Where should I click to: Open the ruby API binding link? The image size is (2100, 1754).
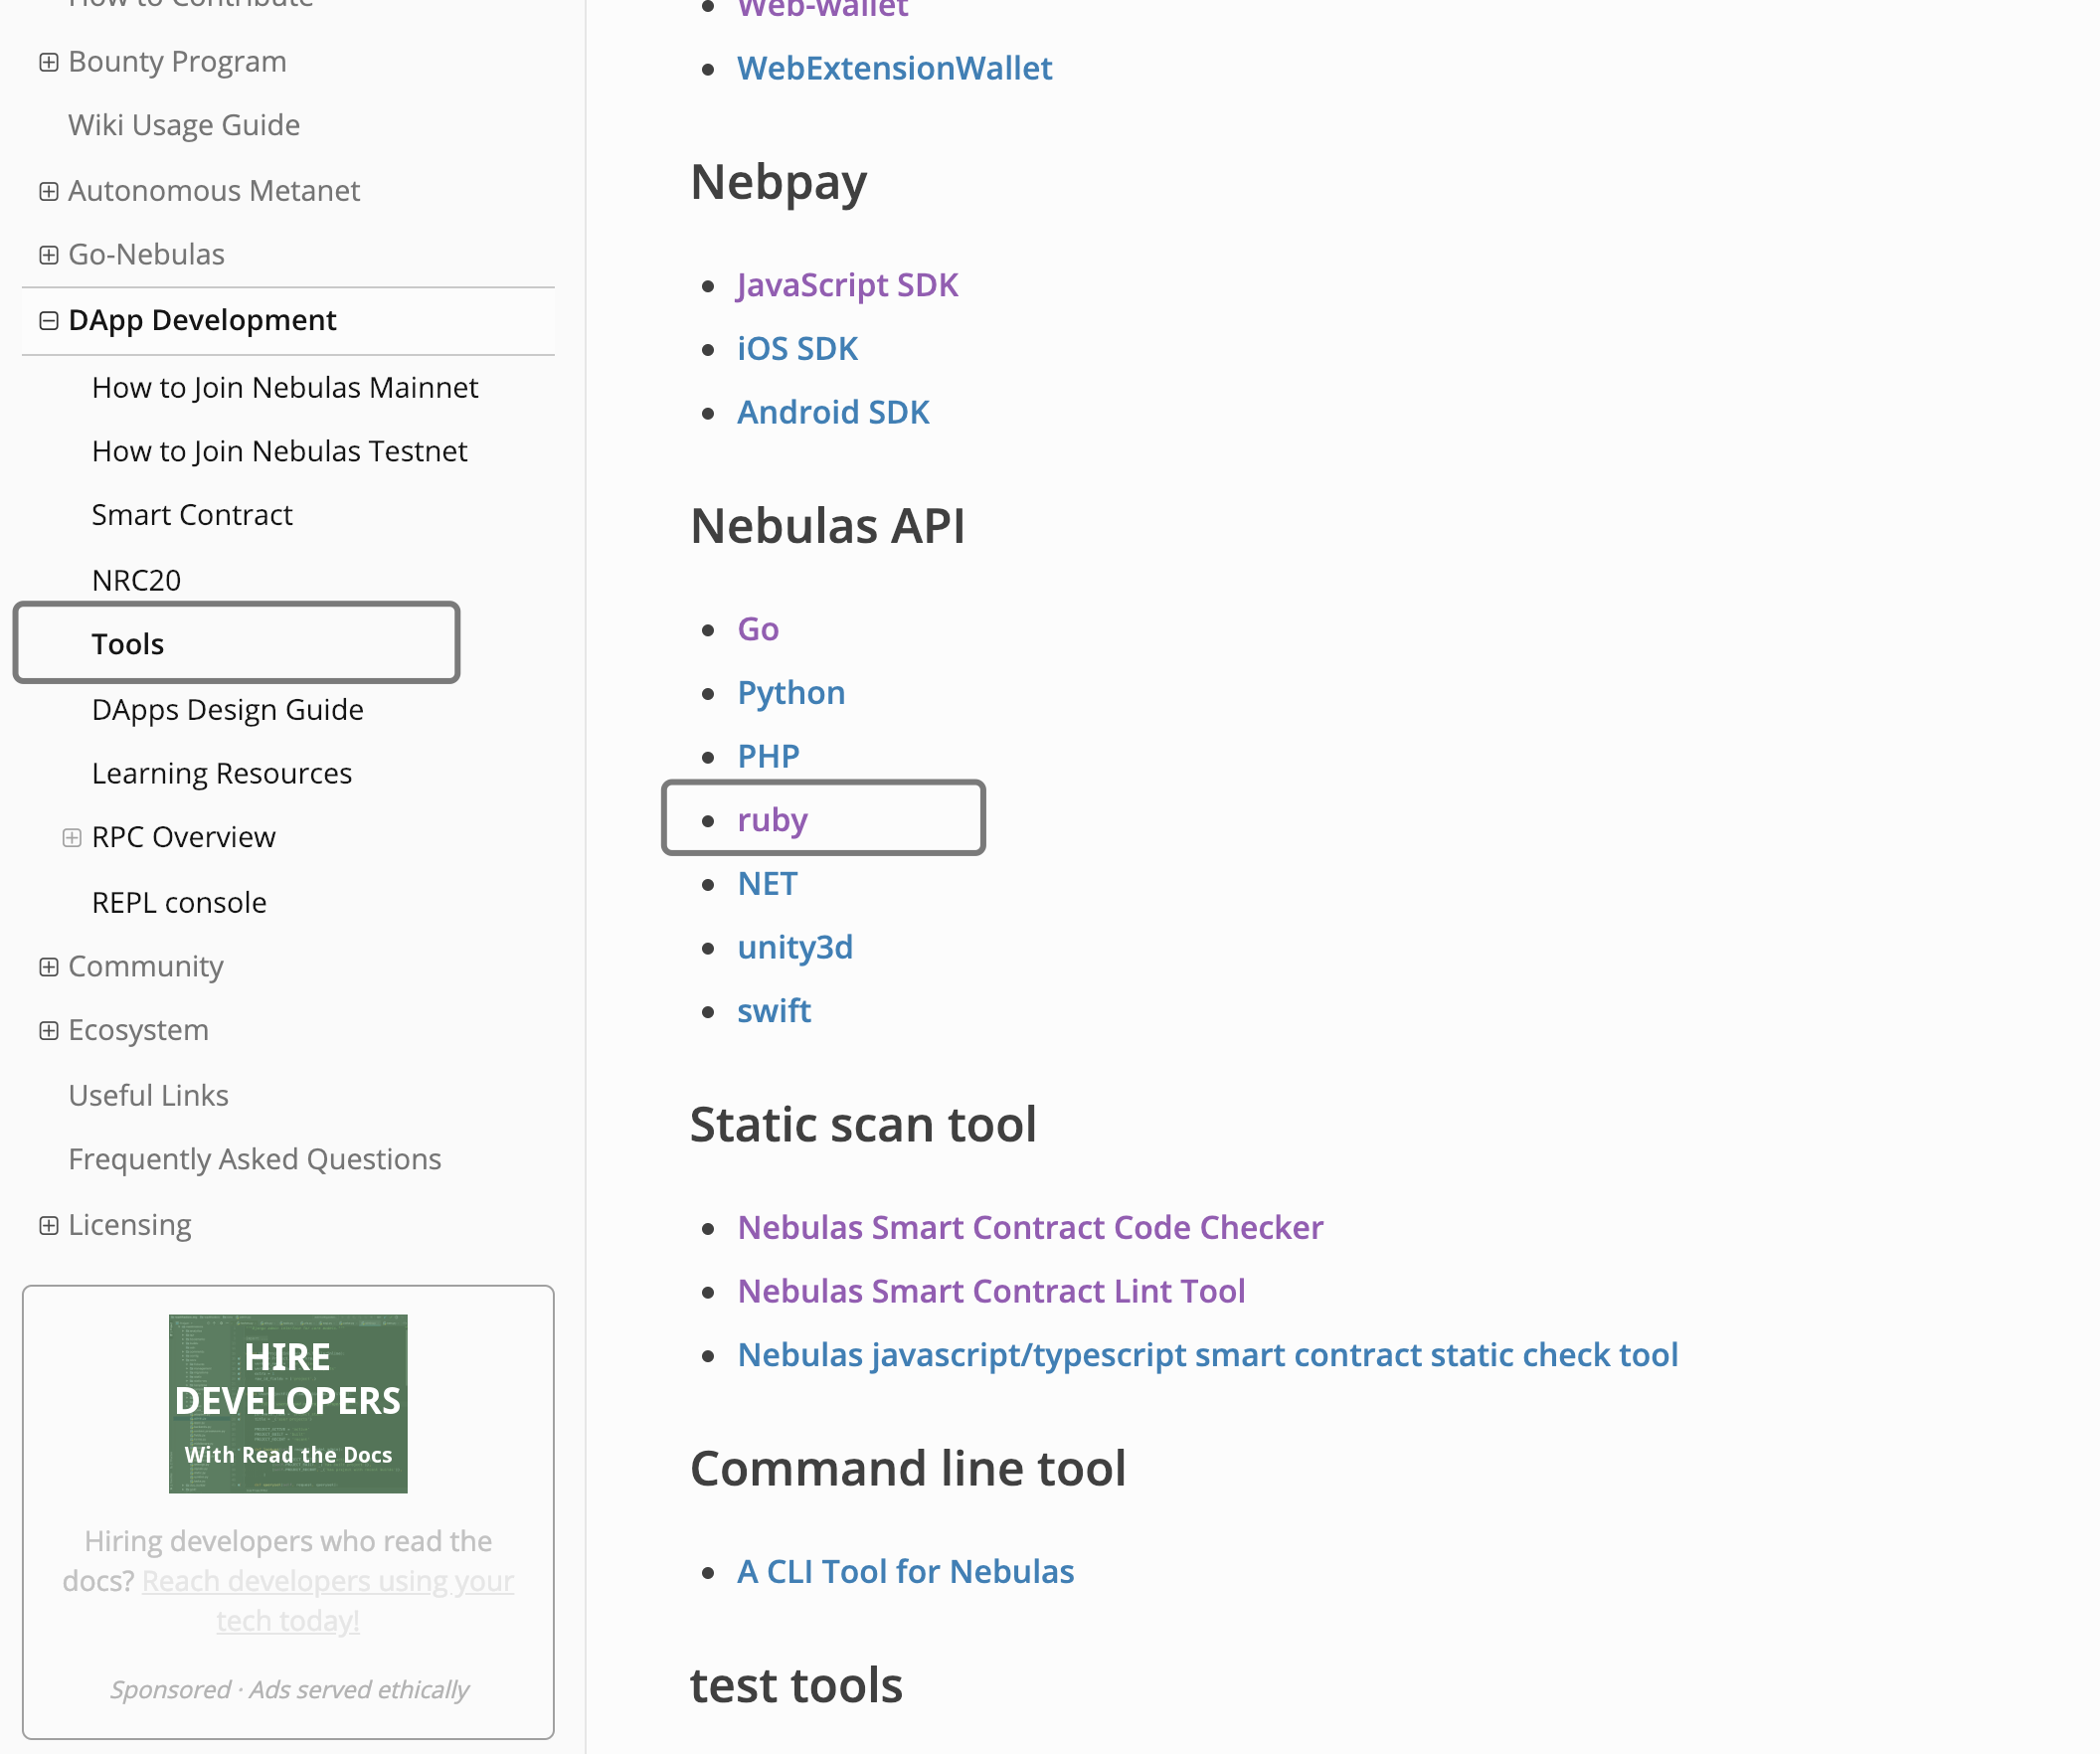(771, 819)
